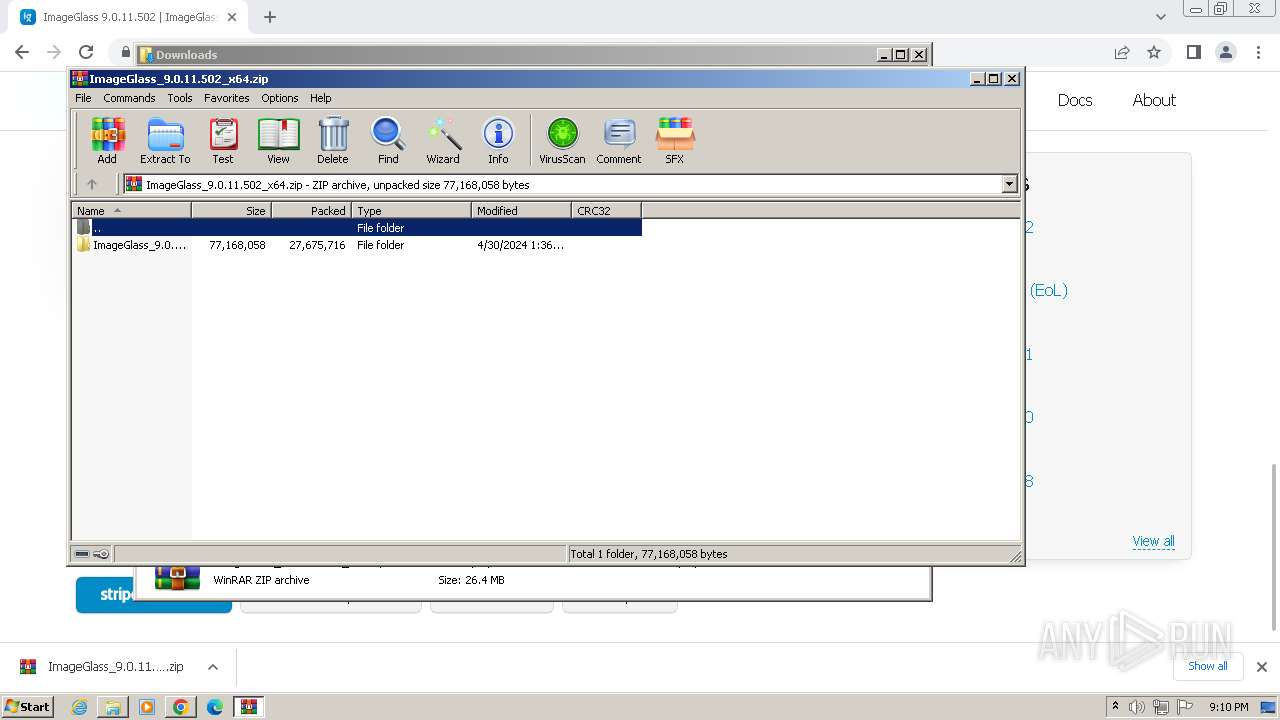Sort by Modified column header
The image size is (1280, 720).
pyautogui.click(x=521, y=210)
